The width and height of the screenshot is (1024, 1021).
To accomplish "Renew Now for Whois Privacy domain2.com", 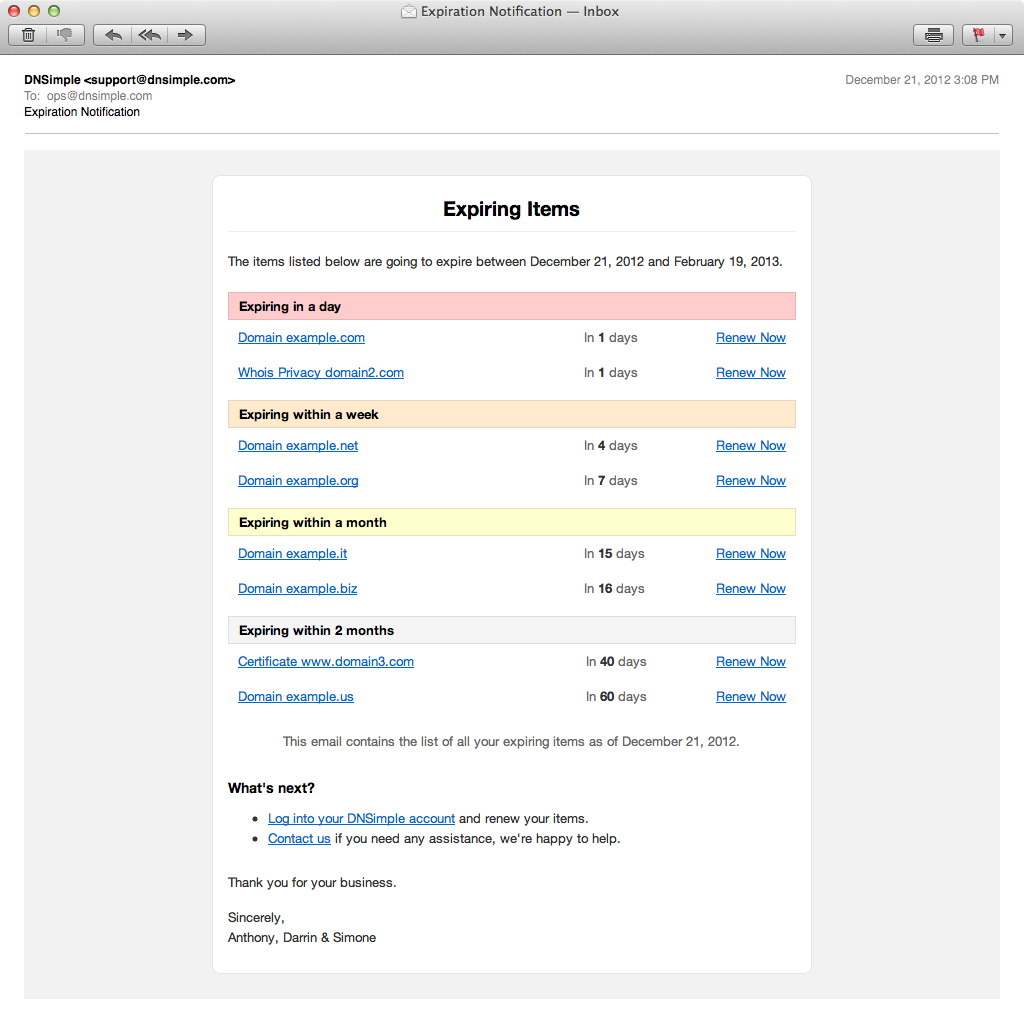I will pyautogui.click(x=750, y=372).
